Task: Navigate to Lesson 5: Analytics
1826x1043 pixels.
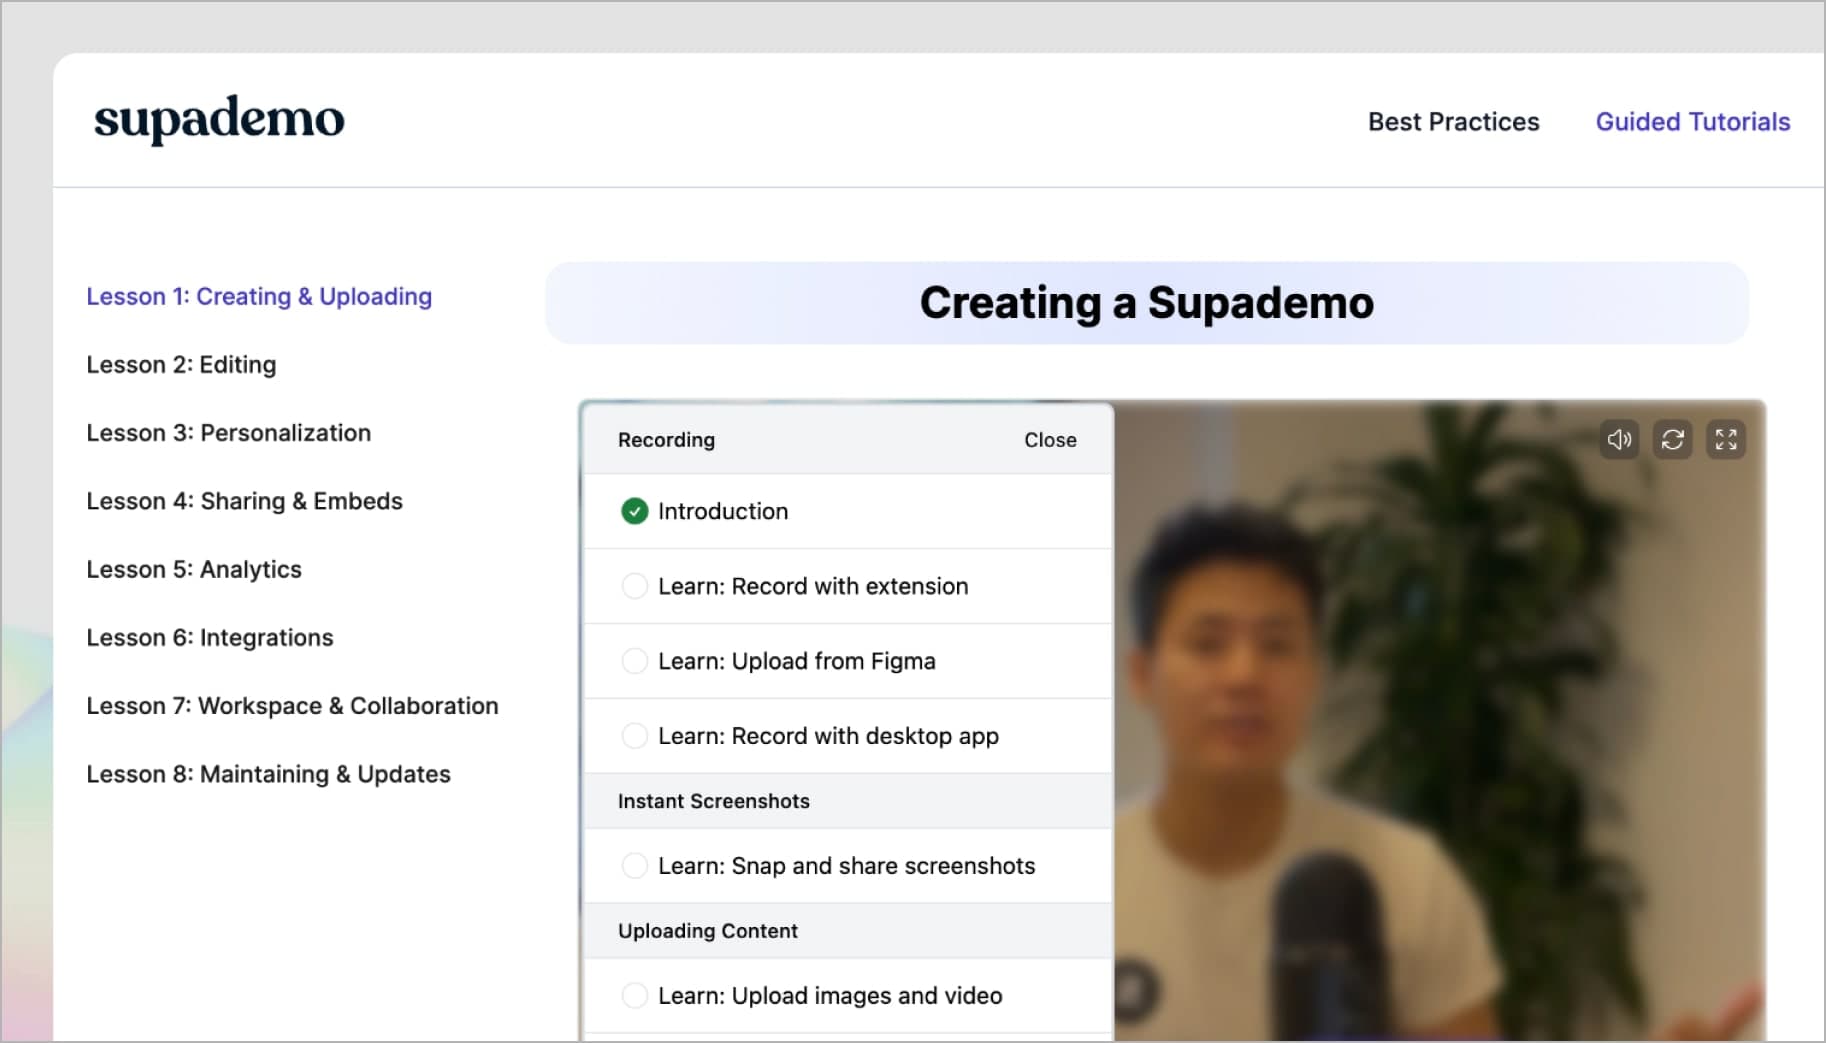Action: point(194,569)
